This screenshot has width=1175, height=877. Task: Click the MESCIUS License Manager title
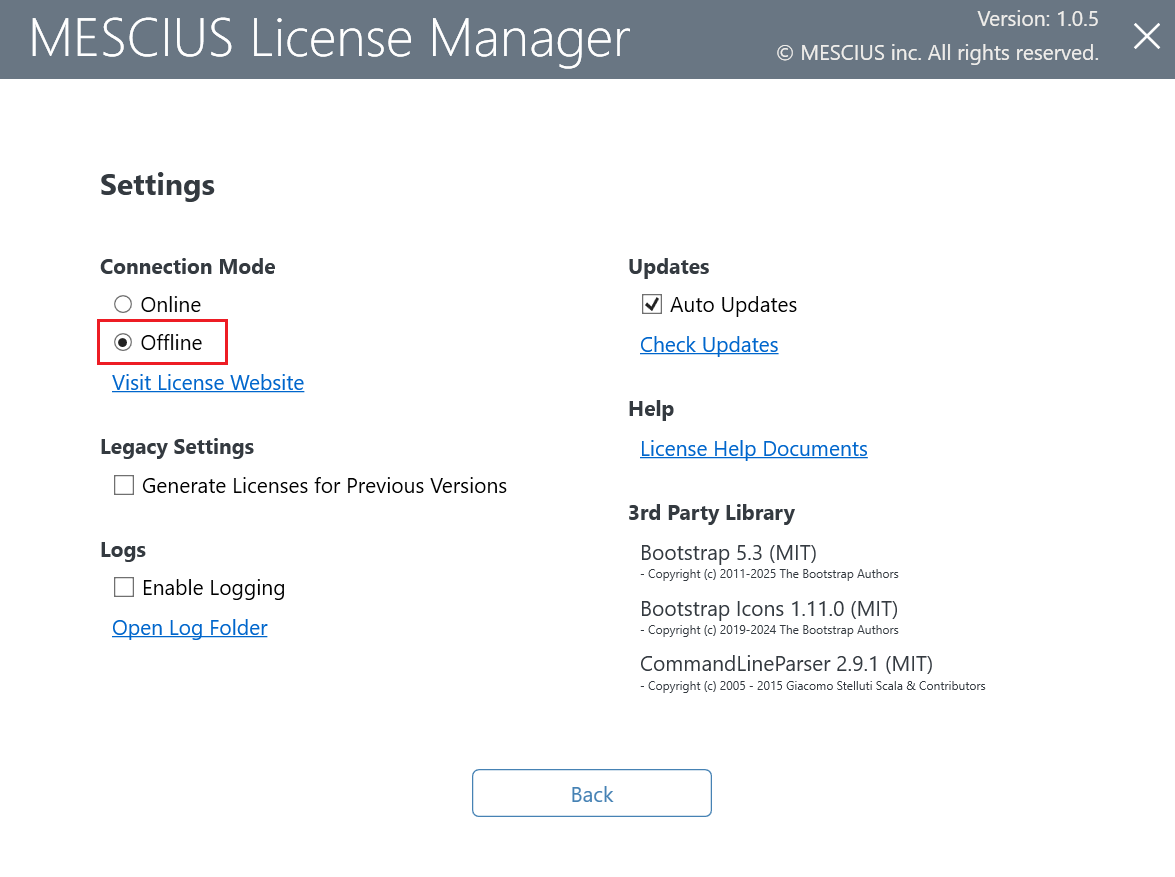(x=330, y=38)
